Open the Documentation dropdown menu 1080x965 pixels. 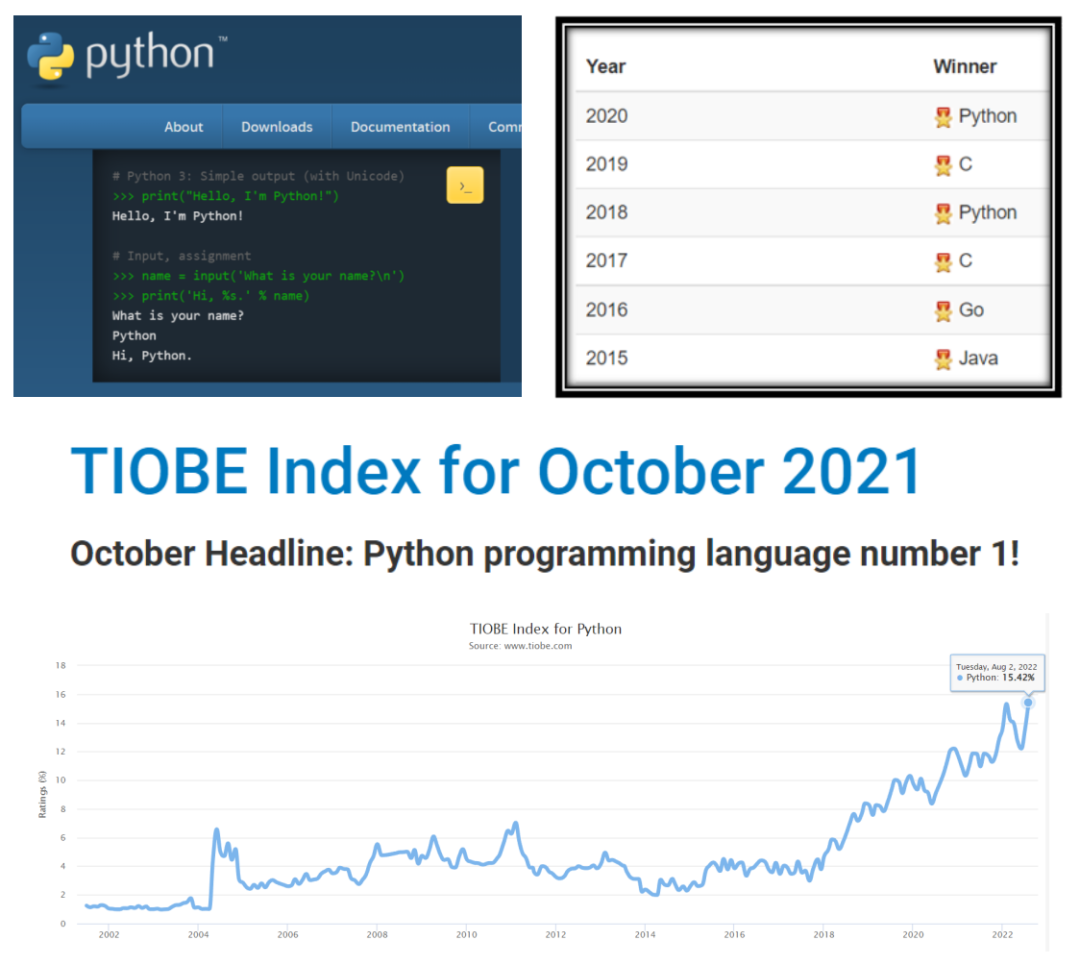coord(400,126)
